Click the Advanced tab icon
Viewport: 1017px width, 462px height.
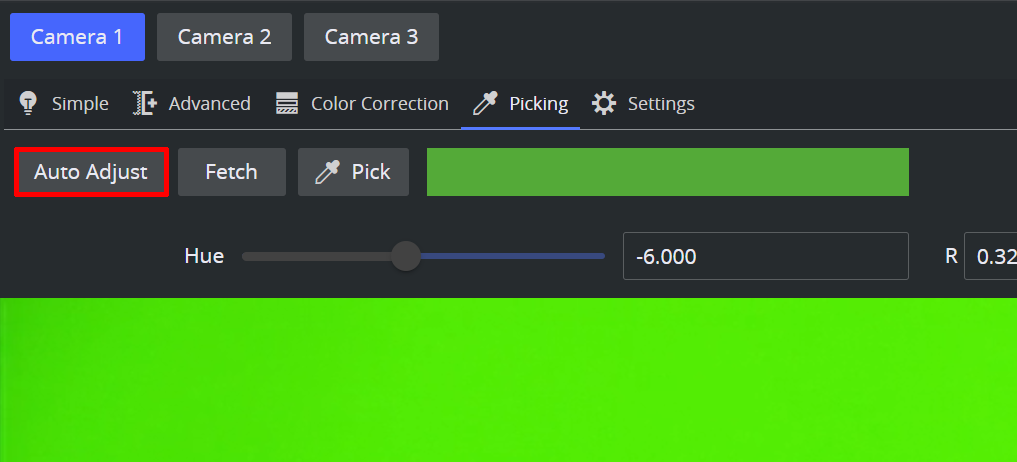tap(145, 103)
